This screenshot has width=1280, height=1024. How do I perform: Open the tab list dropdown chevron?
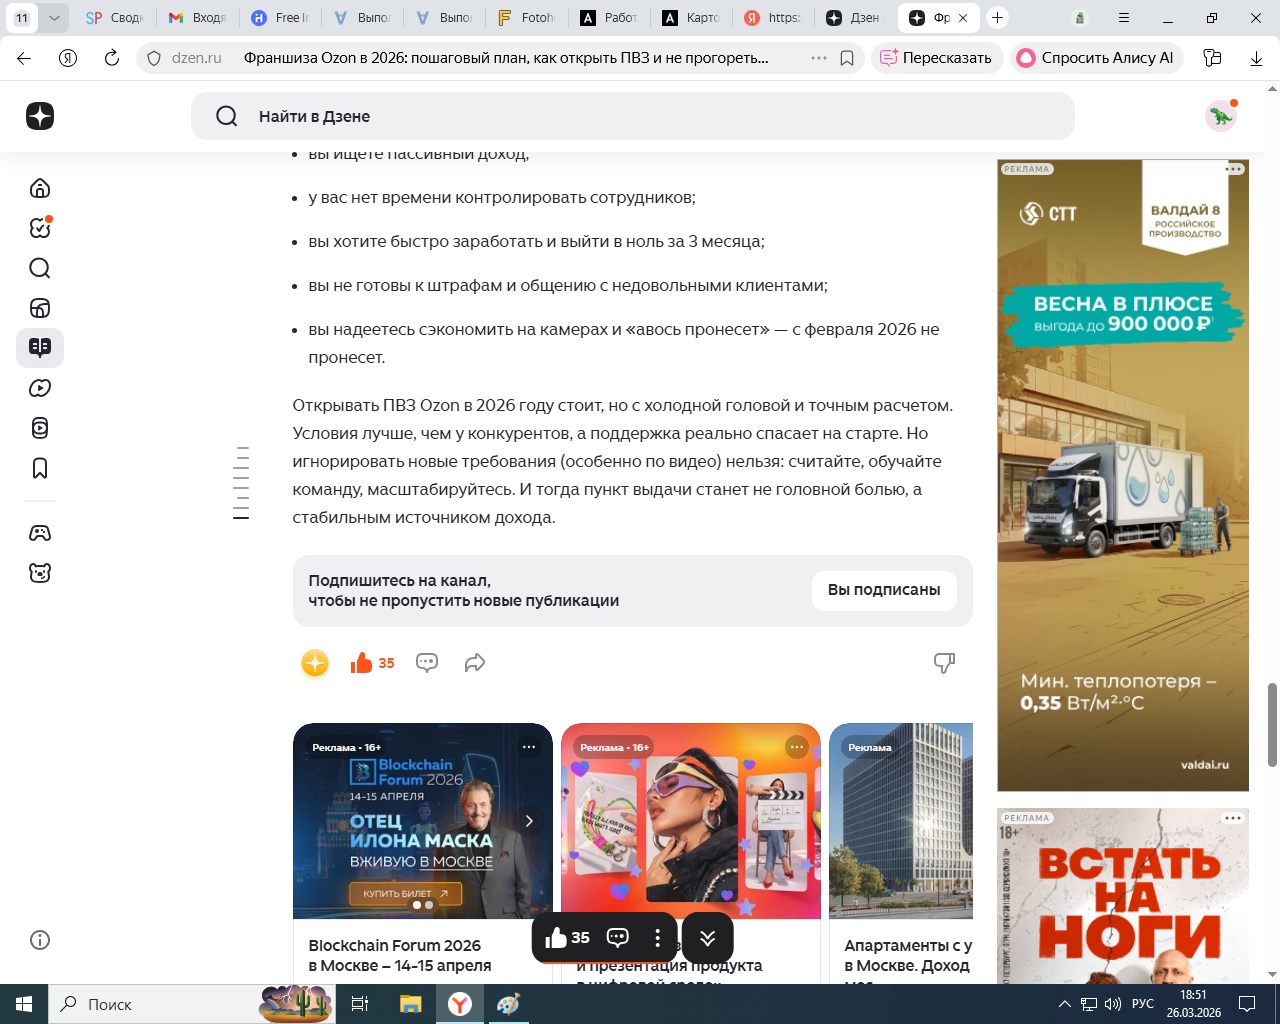[x=54, y=18]
